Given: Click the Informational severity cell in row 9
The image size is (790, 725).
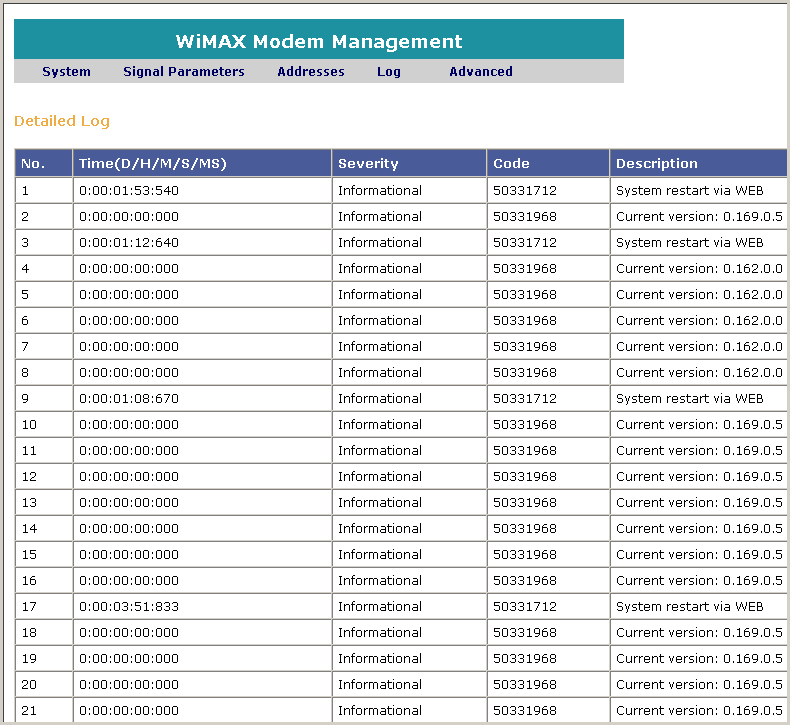Looking at the screenshot, I should point(380,398).
